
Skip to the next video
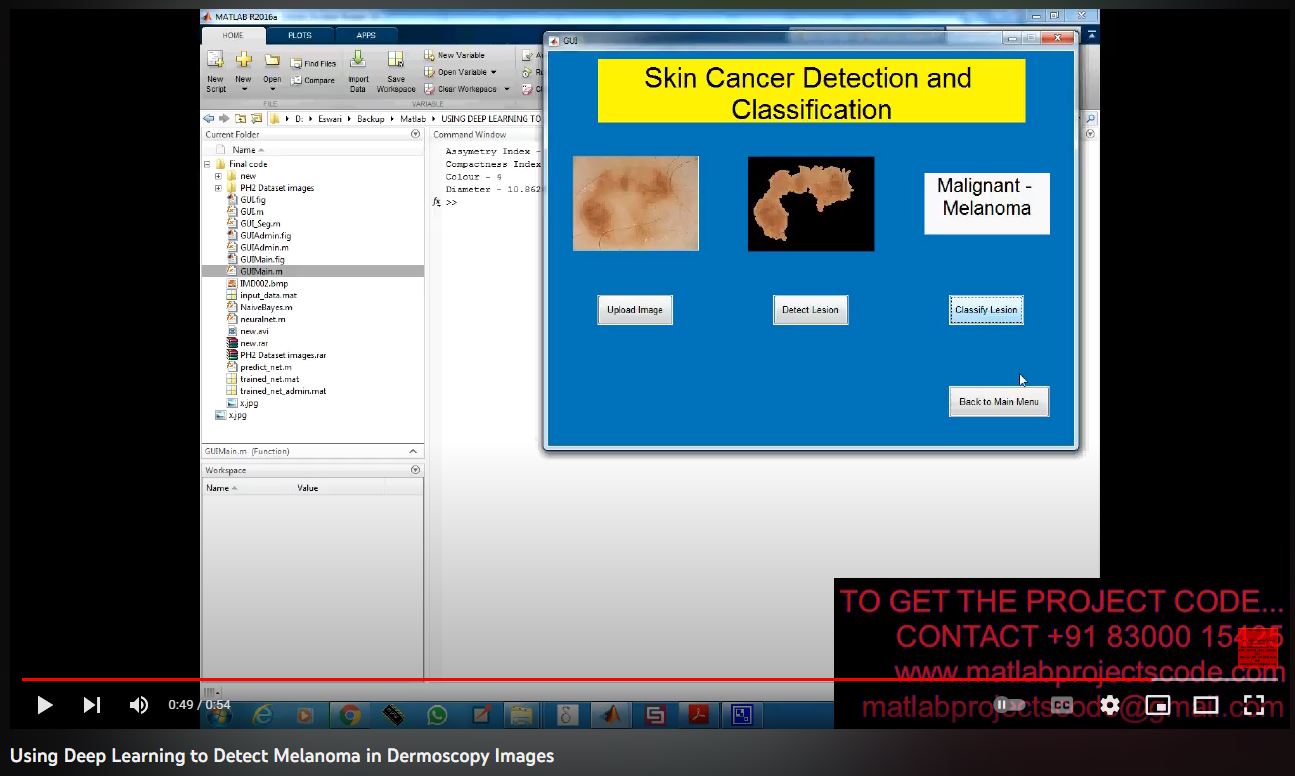coord(91,705)
